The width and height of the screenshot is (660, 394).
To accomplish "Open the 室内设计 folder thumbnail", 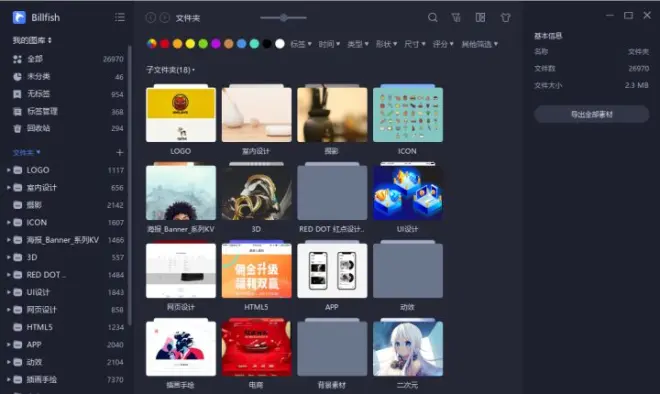I will (256, 113).
